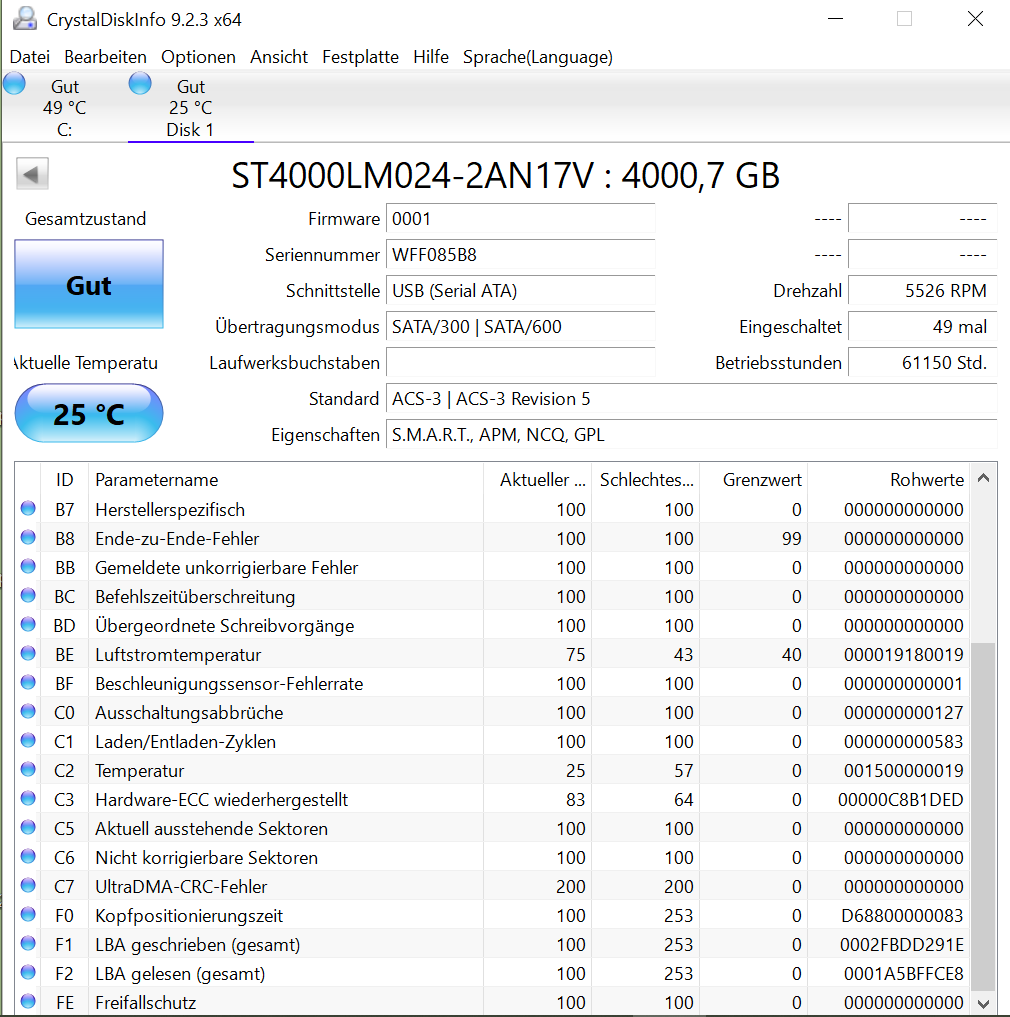Open the Ansicht menu
Image resolution: width=1010 pixels, height=1017 pixels.
279,57
